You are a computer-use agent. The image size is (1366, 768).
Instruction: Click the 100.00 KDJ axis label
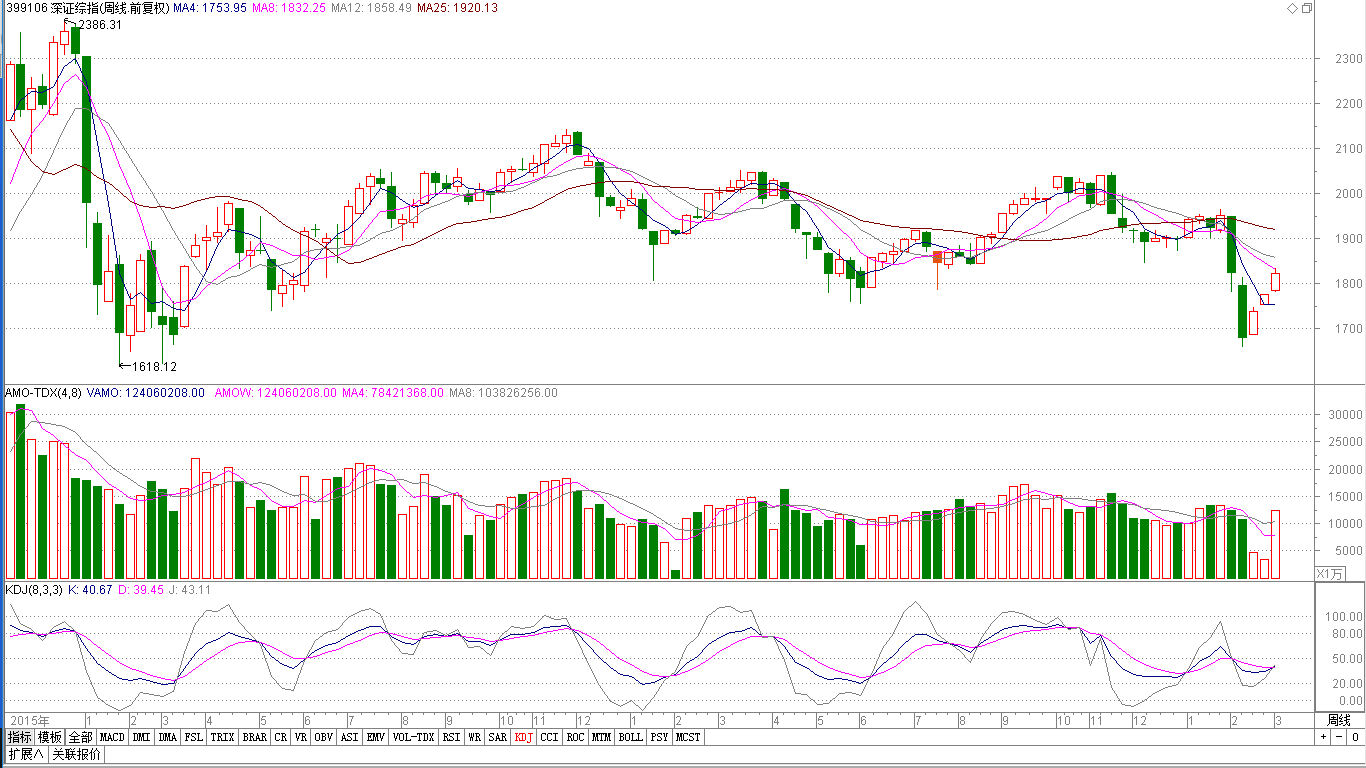(1344, 617)
